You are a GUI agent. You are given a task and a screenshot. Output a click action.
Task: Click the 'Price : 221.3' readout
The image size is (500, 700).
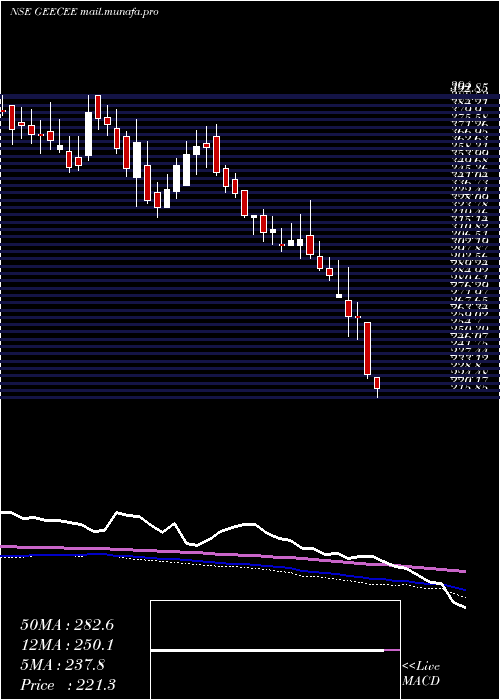coord(68,685)
